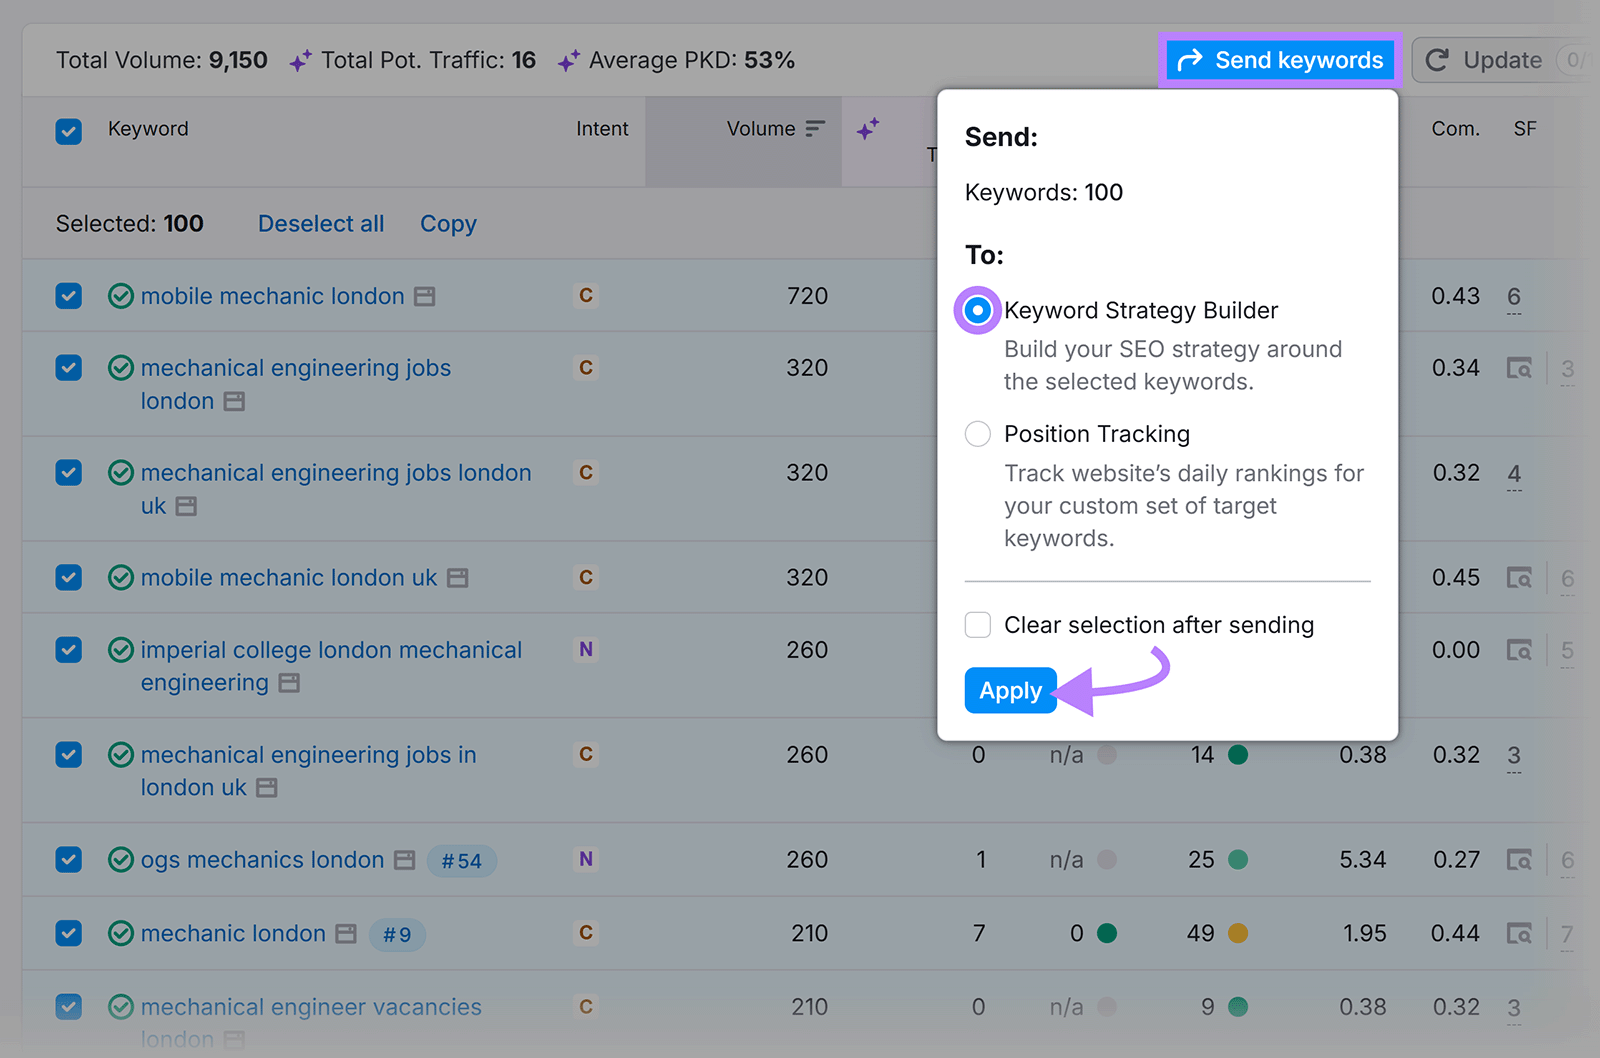This screenshot has height=1058, width=1600.
Task: Click the SERP magnifier icon in the 'mechanical engineering jobs london' row
Action: [1519, 368]
